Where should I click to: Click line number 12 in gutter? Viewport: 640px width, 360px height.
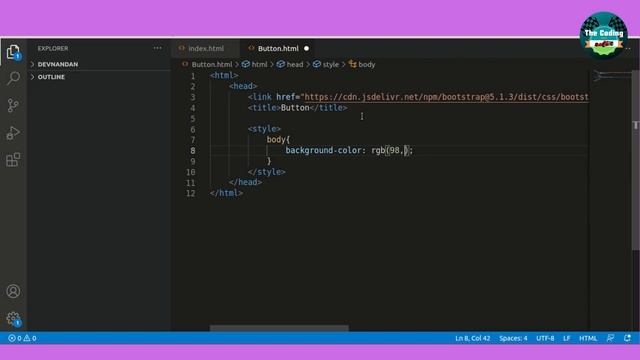coord(191,193)
